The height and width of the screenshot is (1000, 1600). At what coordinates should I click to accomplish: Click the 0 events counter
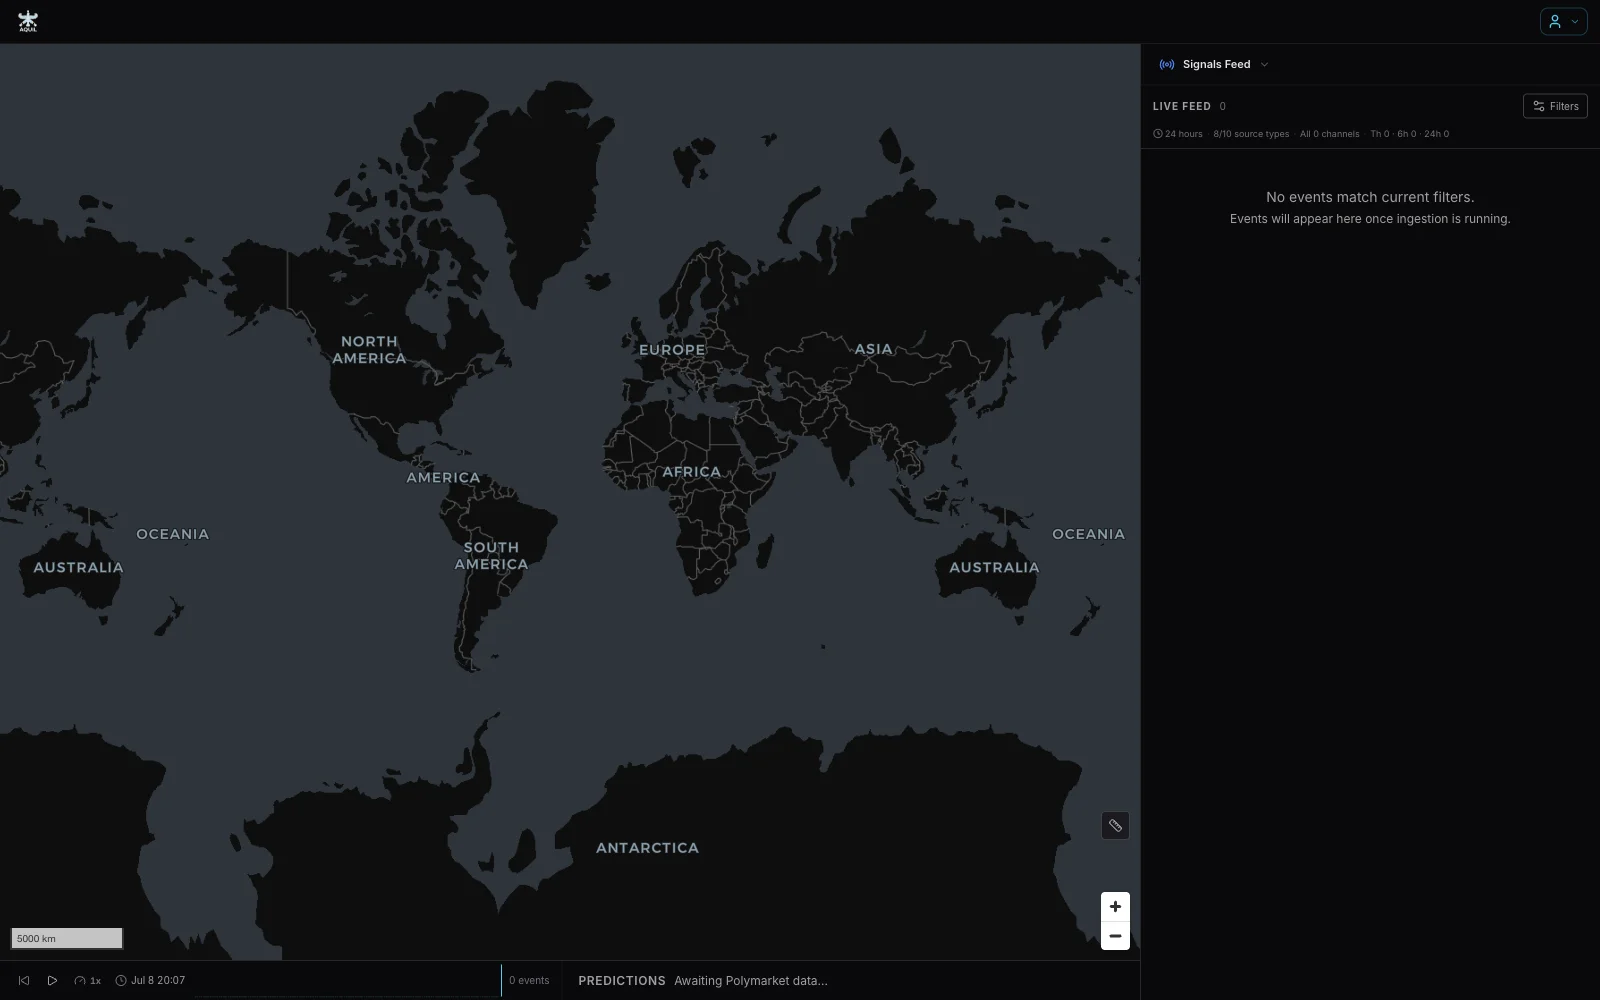tap(529, 980)
